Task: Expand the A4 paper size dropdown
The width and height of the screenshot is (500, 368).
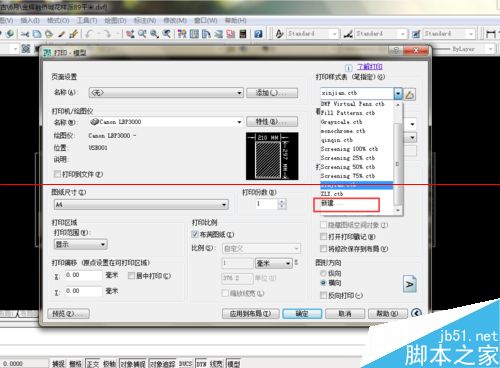Action: click(141, 205)
